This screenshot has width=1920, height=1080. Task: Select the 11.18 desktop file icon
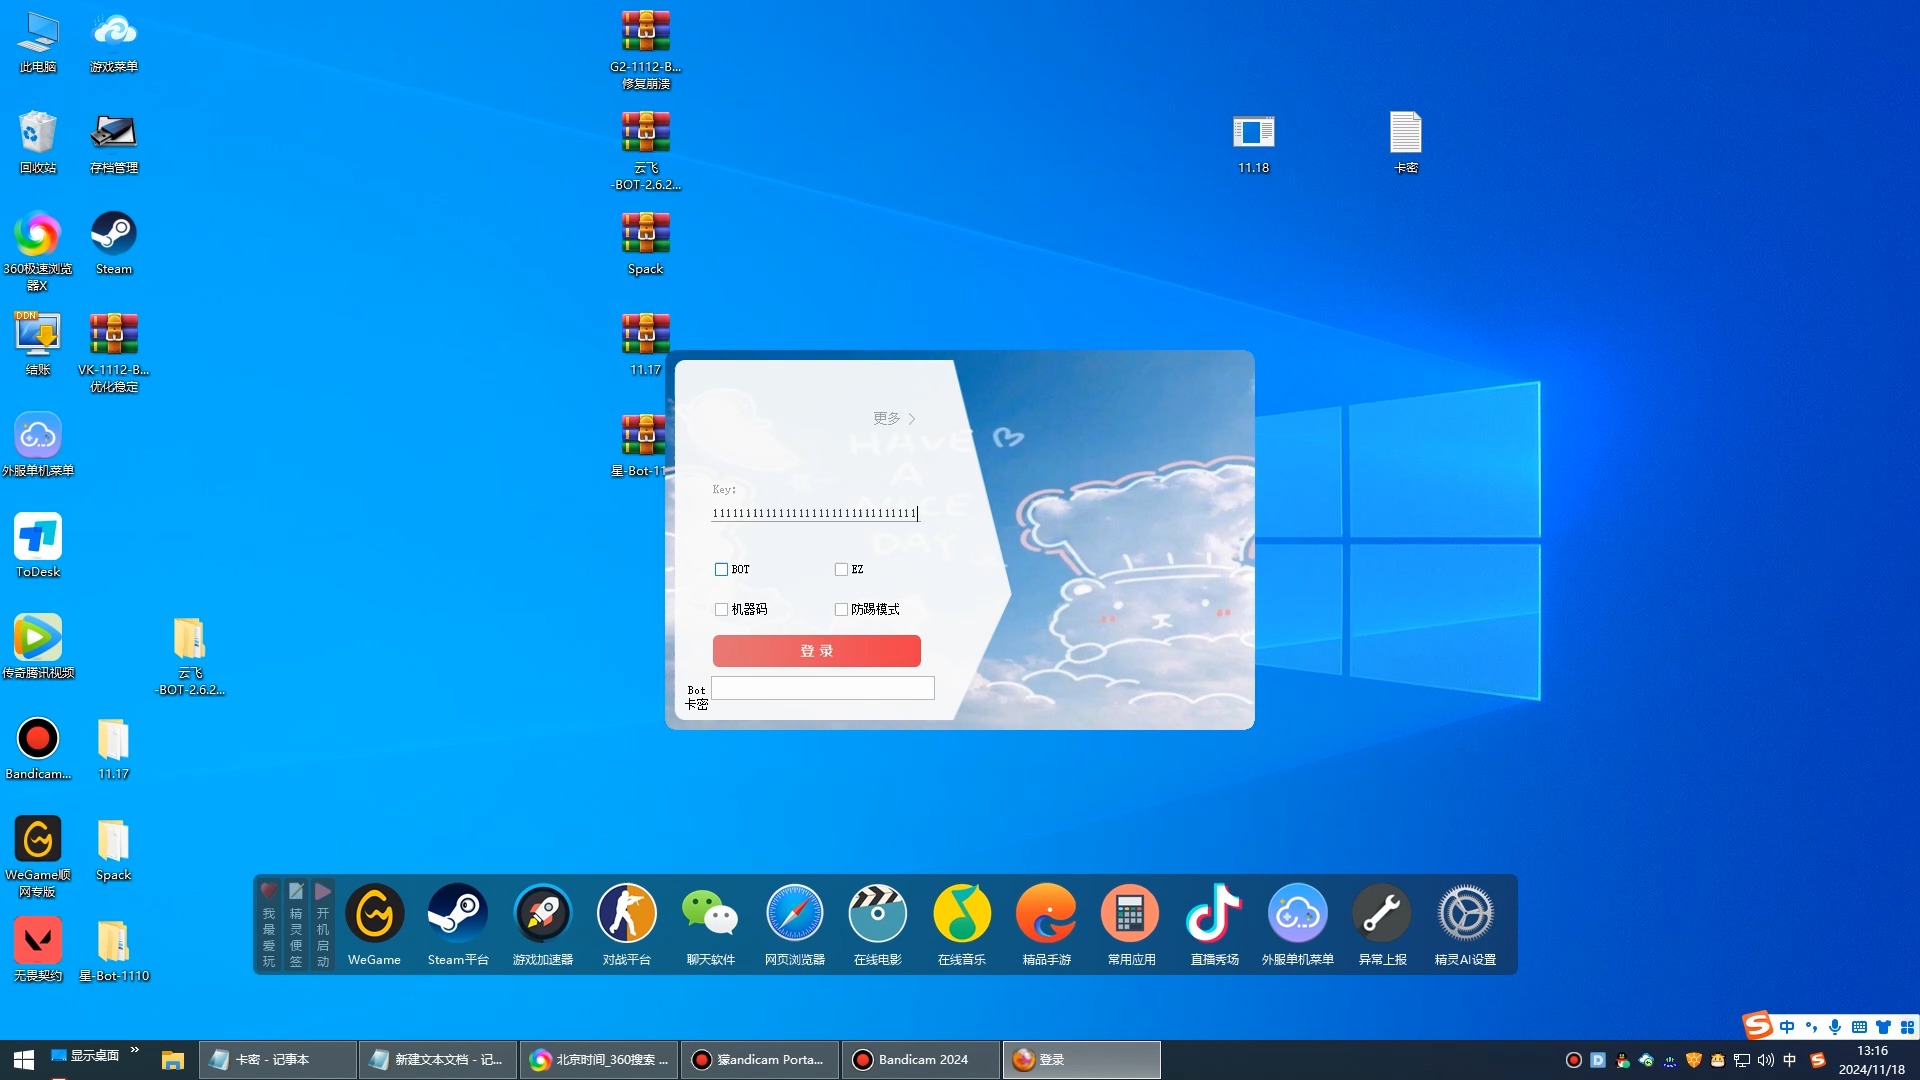(x=1253, y=142)
